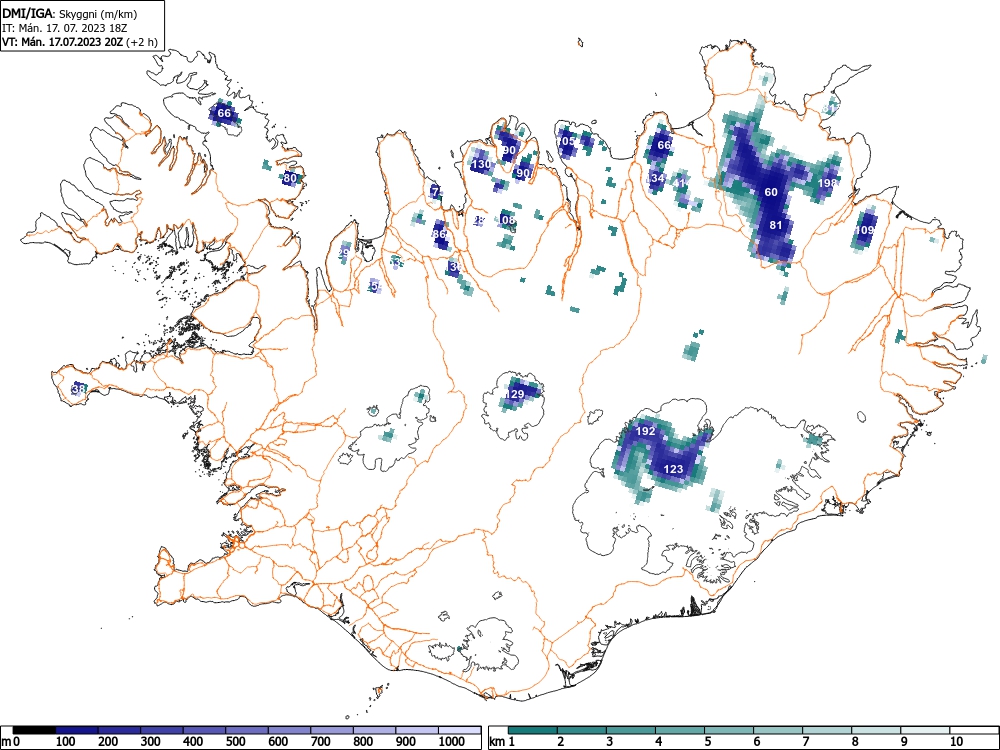The height and width of the screenshot is (750, 1000).
Task: Click the 4 label in the km legend
Action: (659, 741)
